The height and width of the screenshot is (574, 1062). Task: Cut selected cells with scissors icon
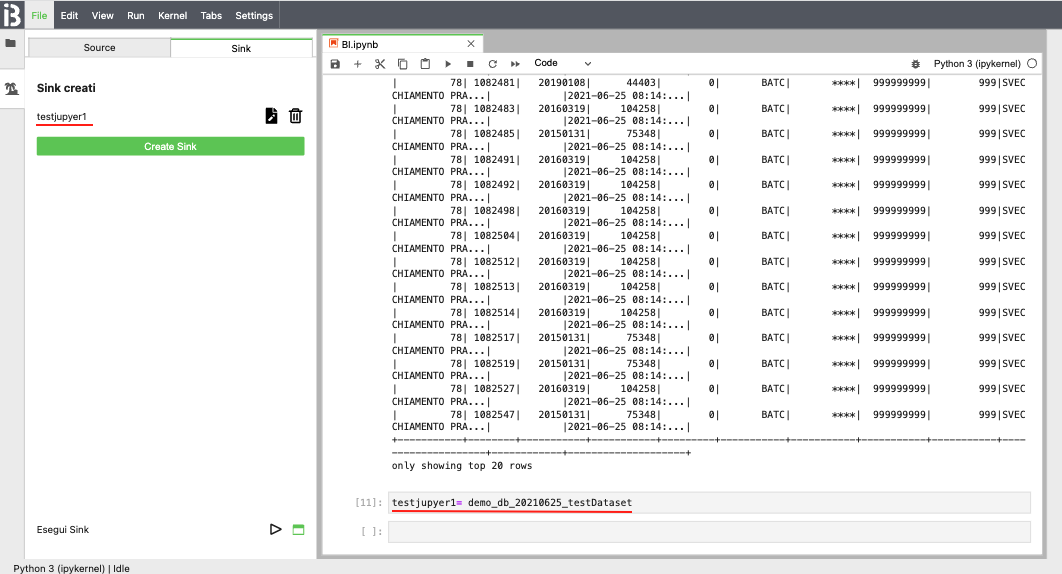pyautogui.click(x=380, y=64)
